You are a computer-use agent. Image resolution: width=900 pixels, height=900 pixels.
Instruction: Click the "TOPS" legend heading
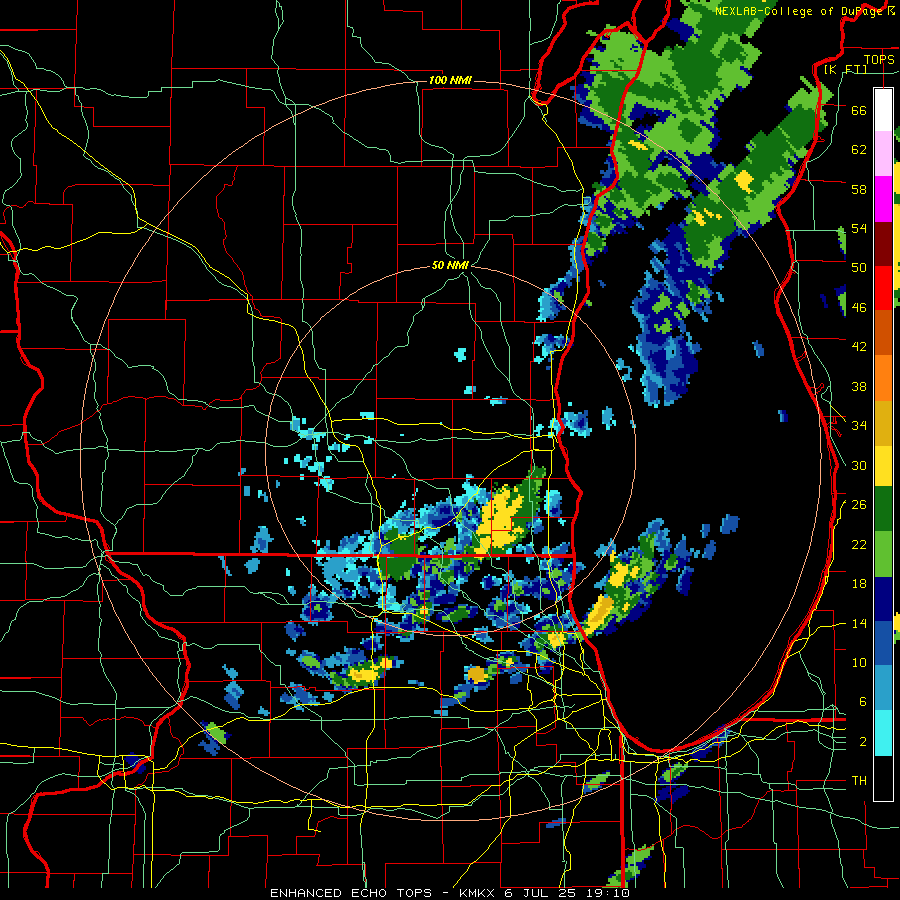(x=879, y=59)
